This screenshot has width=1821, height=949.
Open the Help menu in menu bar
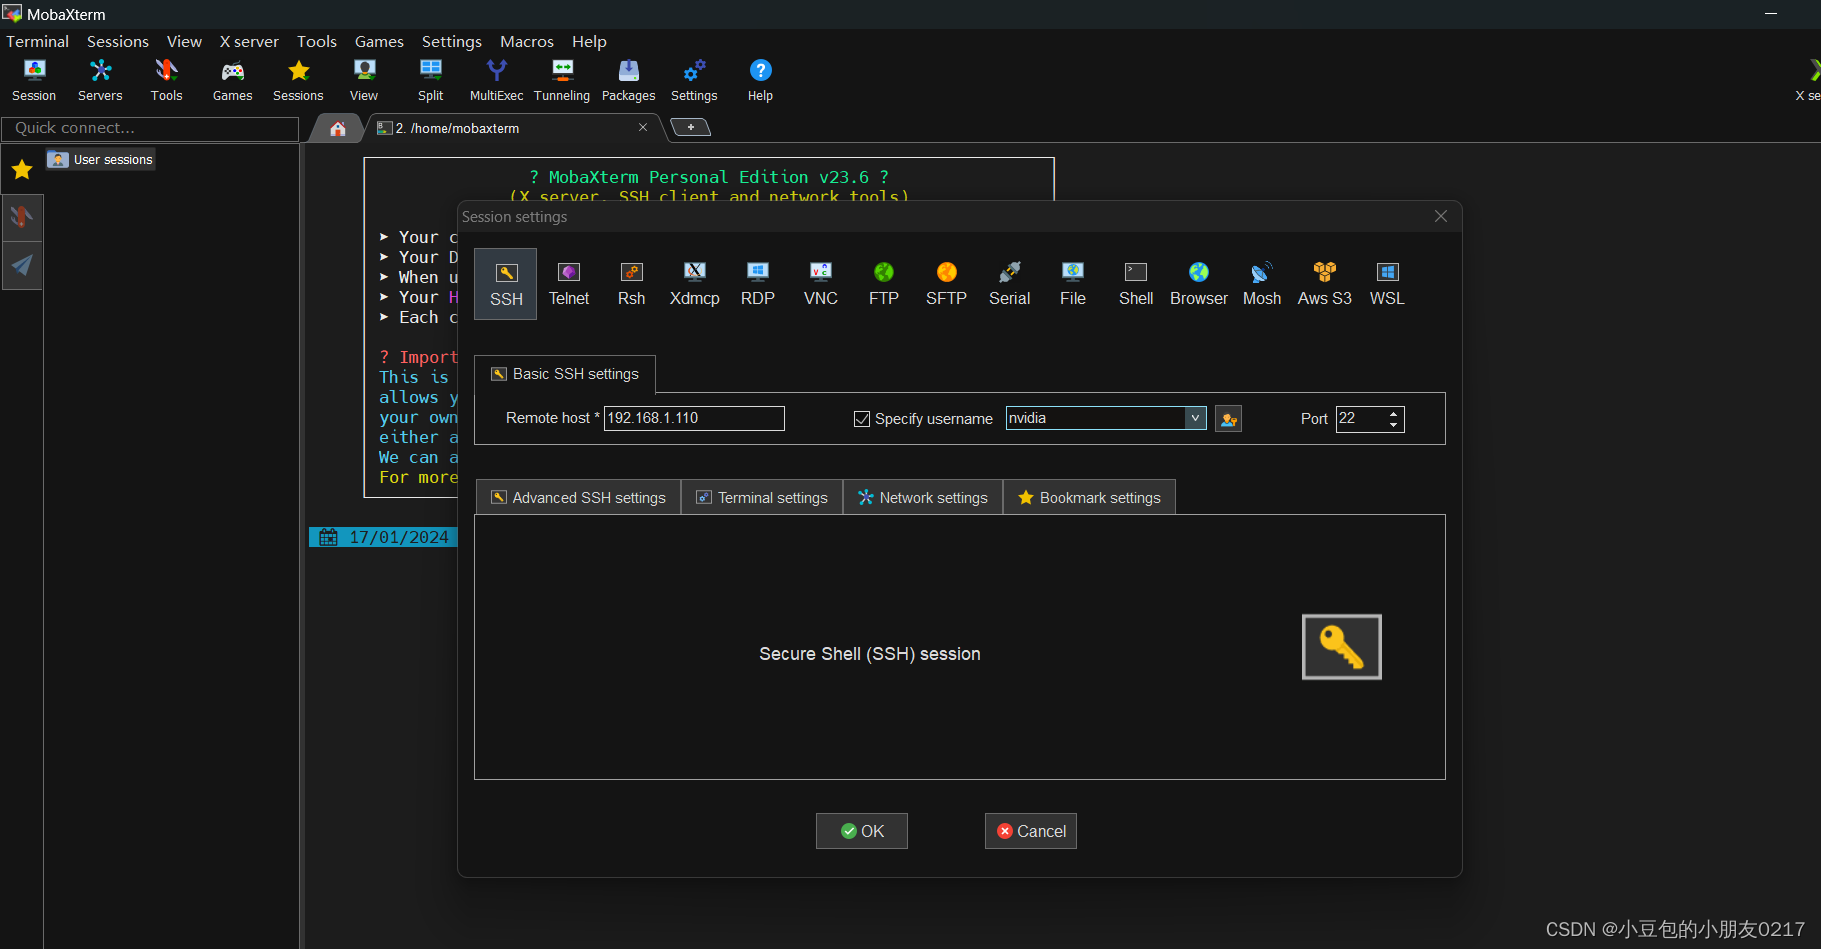point(589,41)
